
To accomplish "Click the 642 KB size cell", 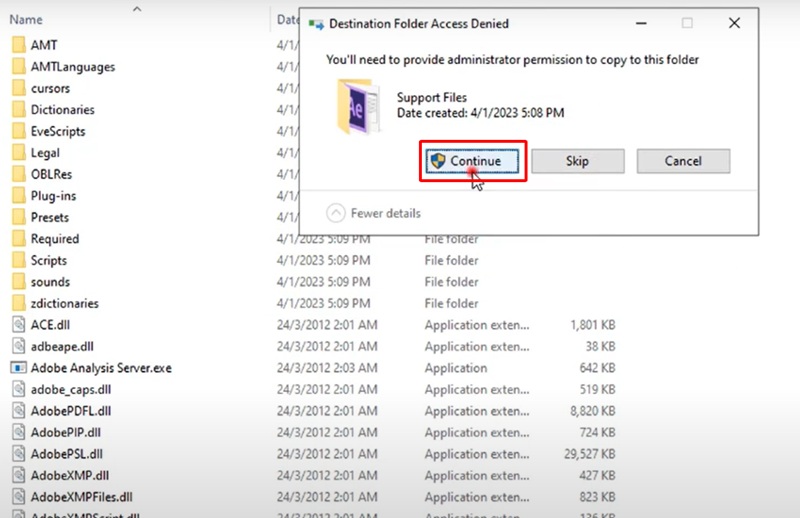I will (597, 368).
